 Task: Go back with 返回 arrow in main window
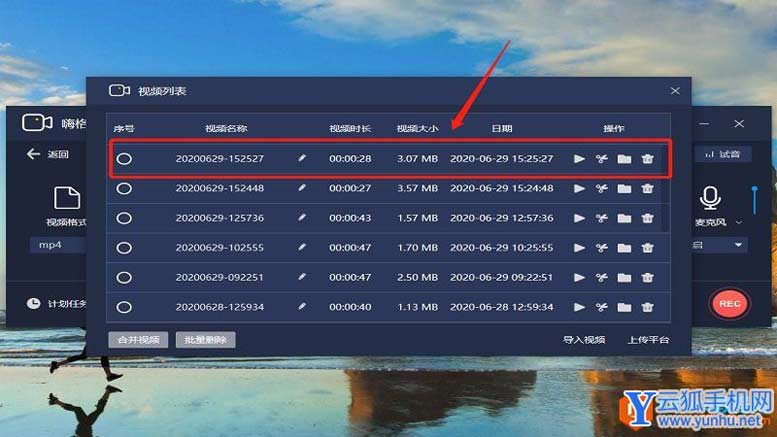pyautogui.click(x=48, y=154)
